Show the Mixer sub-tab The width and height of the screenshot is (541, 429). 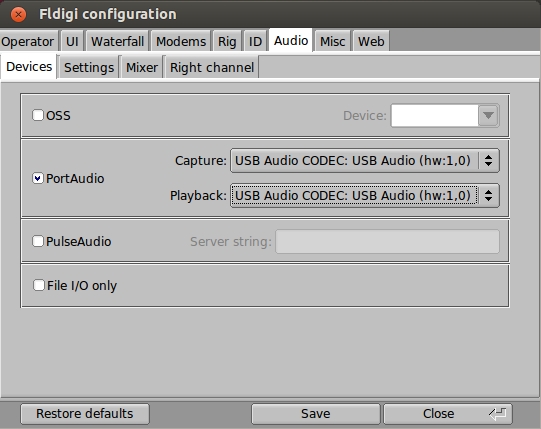[x=142, y=67]
